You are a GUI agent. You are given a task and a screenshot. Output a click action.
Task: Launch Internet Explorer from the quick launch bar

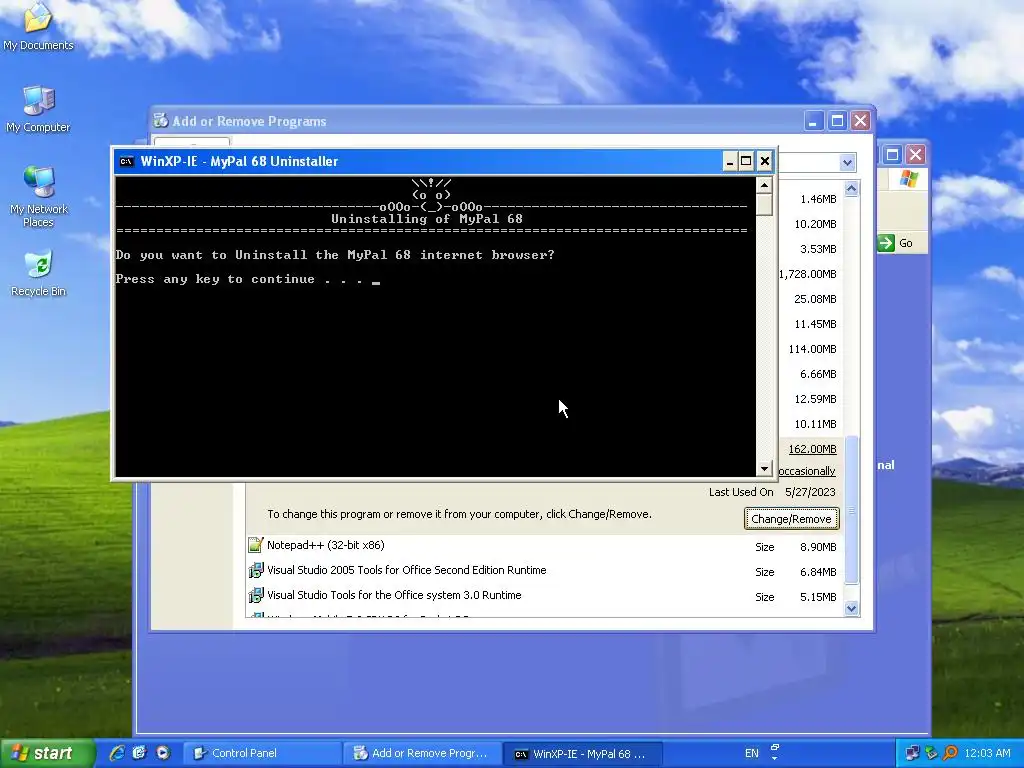tap(117, 753)
